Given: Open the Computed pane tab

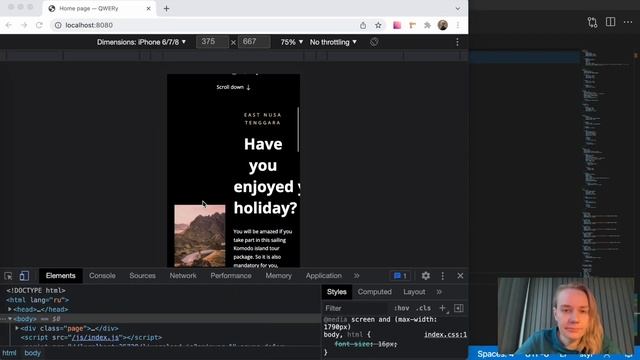Looking at the screenshot, I should pos(374,292).
